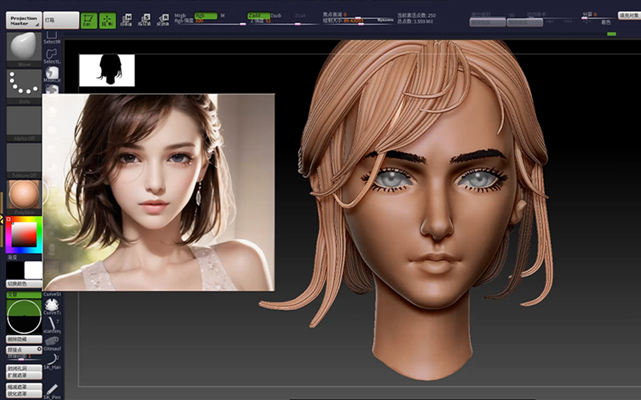
Task: Click the green button above the circle preview
Action: (24, 294)
